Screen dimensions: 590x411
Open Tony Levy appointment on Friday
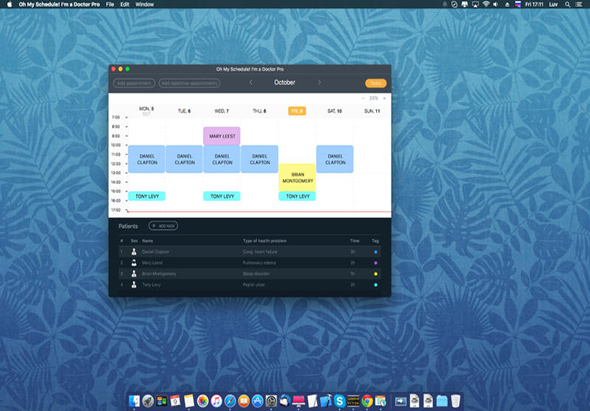tap(297, 196)
